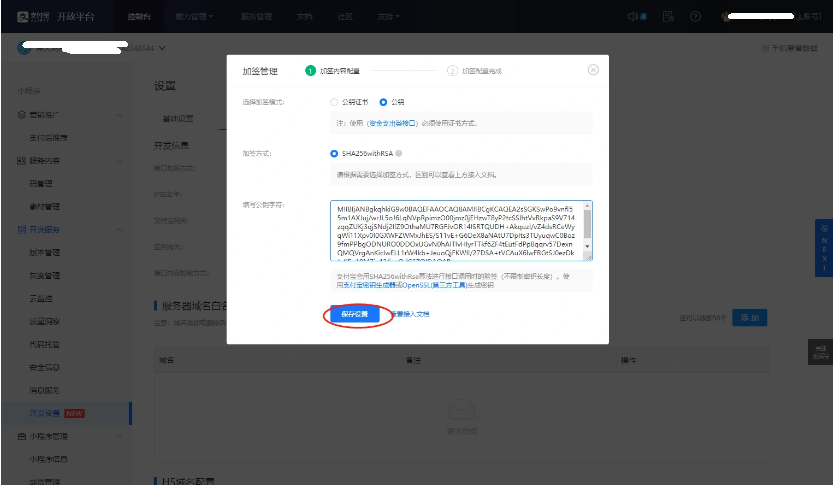Expand the app name dropdown chevron
The image size is (833, 485).
click(161, 48)
